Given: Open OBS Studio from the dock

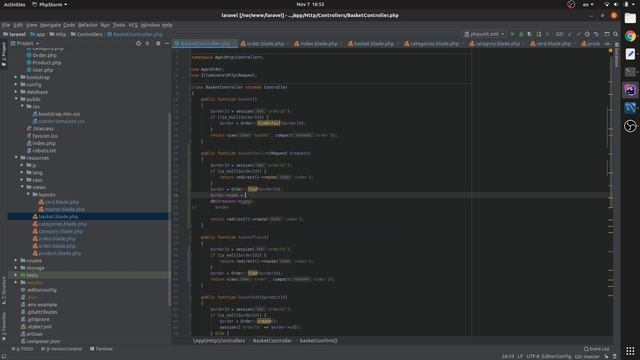Looking at the screenshot, I should 630,126.
